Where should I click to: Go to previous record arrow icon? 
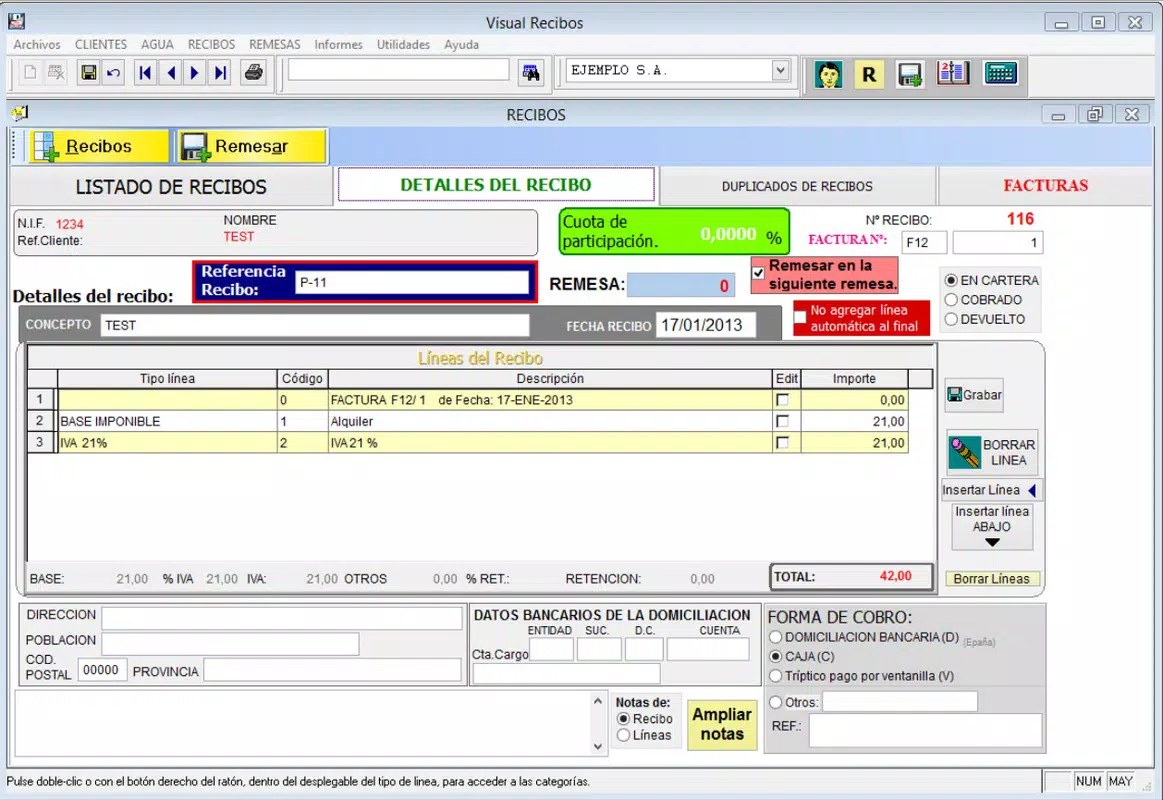[171, 73]
